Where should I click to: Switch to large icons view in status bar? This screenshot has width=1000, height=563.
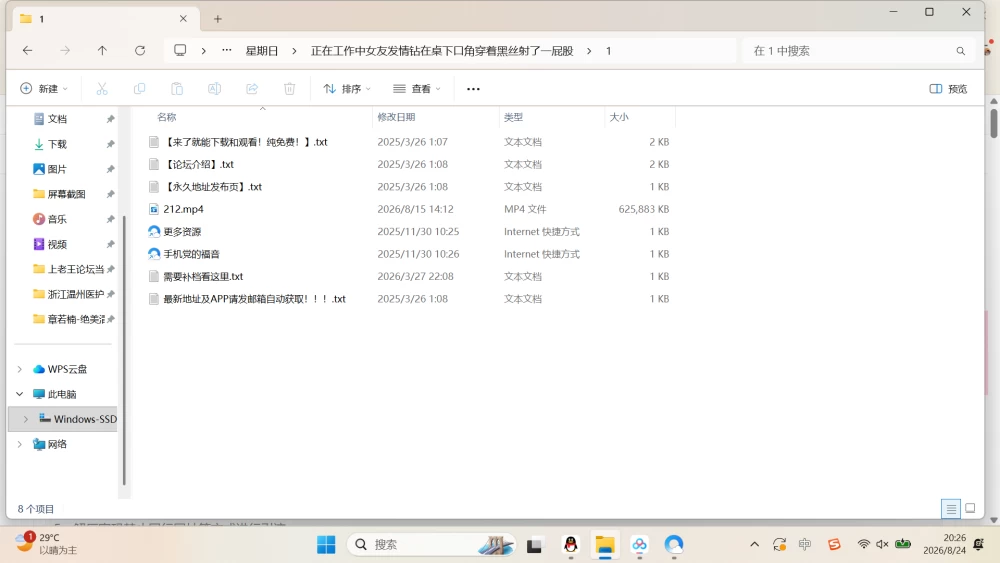[x=970, y=508]
